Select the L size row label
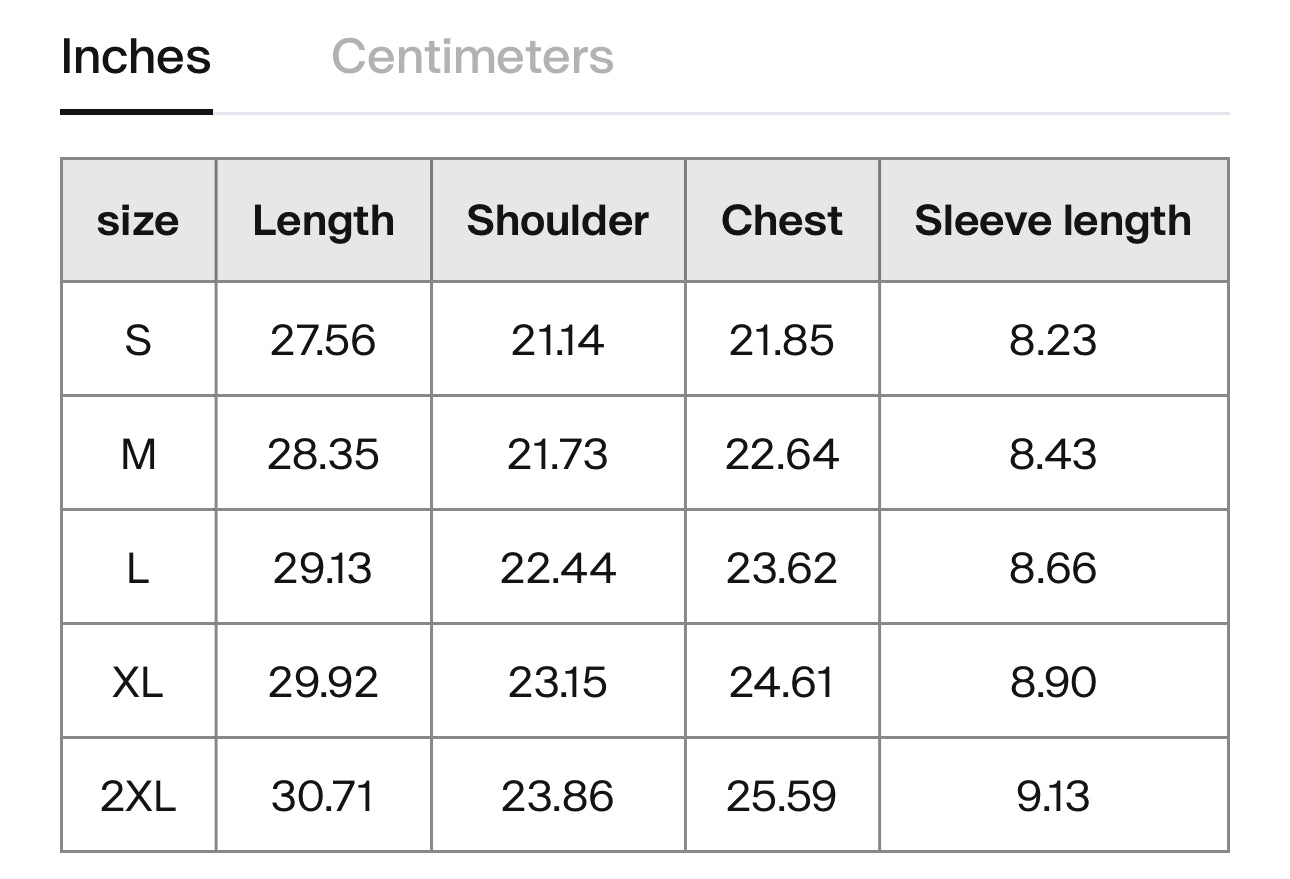The height and width of the screenshot is (879, 1290). (x=138, y=568)
